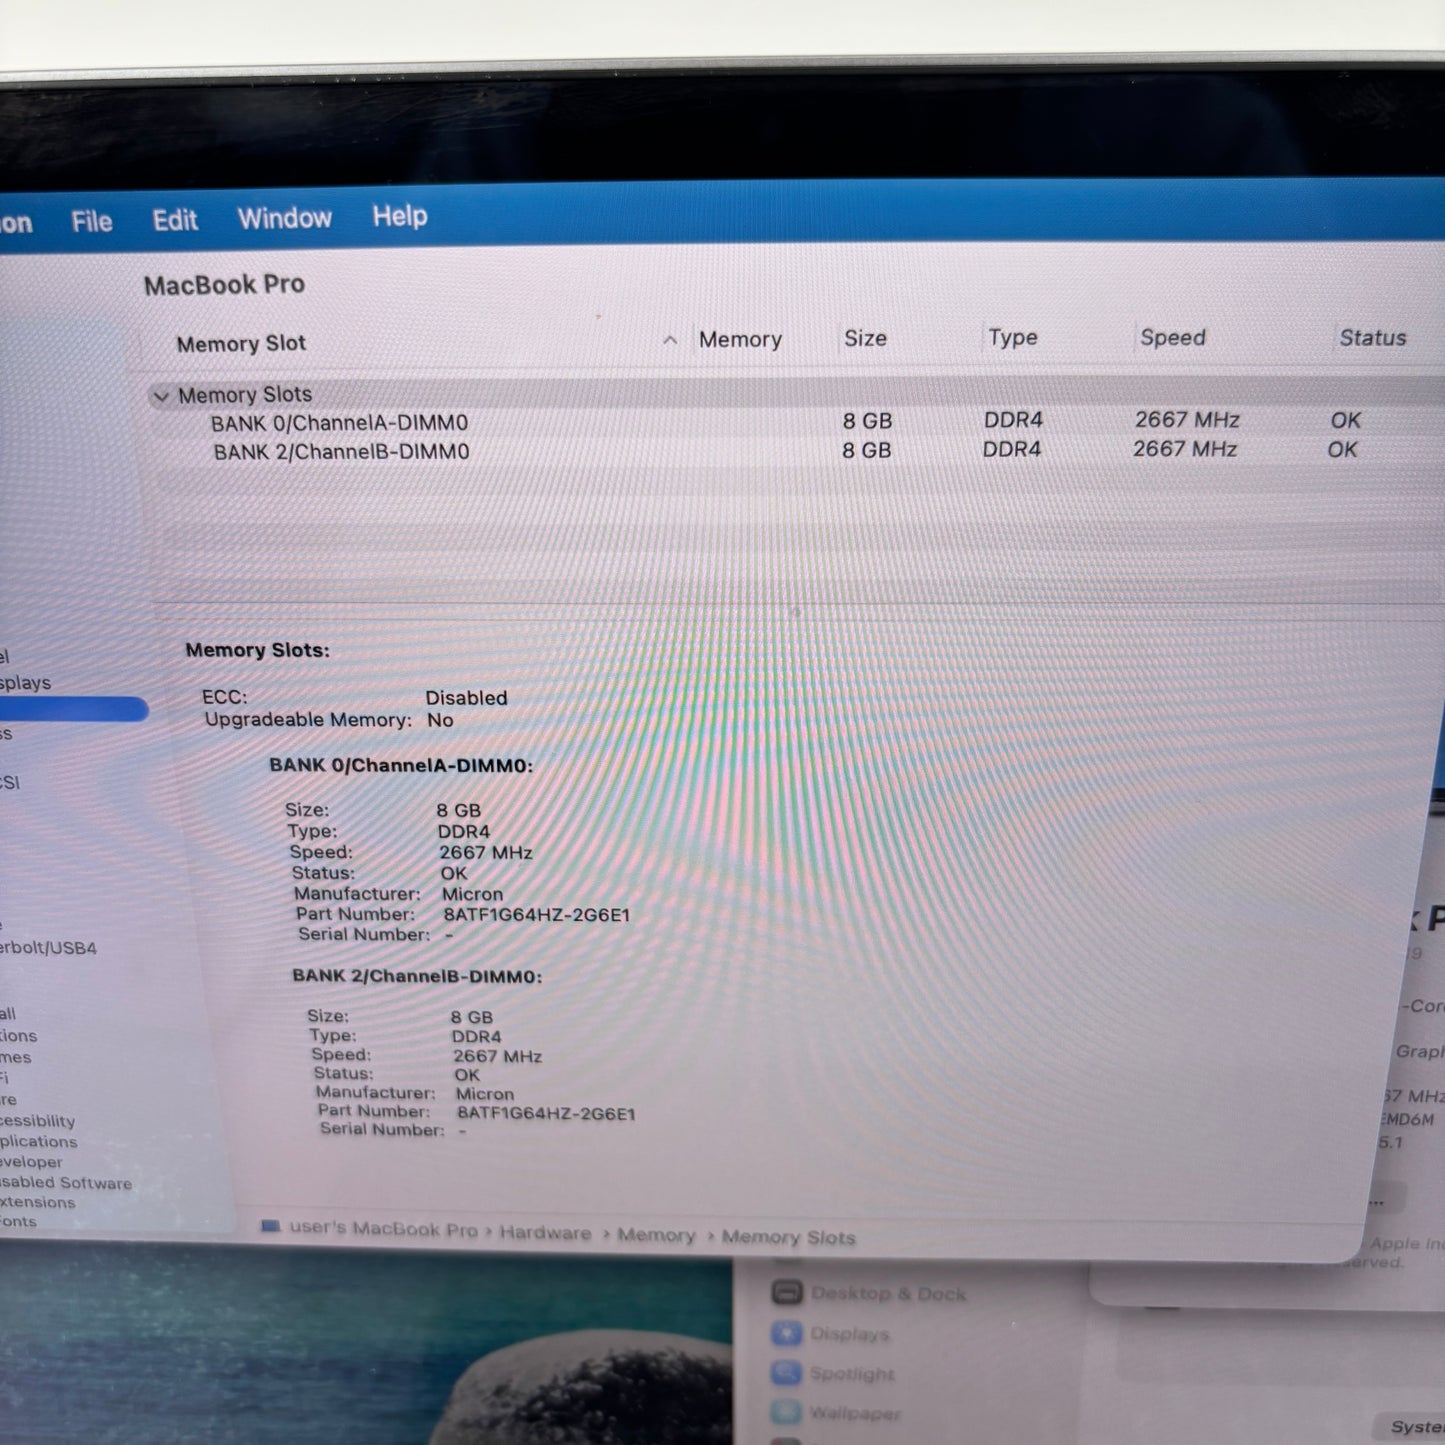Click Micron manufacturer under BANK 0 details
This screenshot has width=1445, height=1445.
pyautogui.click(x=472, y=894)
